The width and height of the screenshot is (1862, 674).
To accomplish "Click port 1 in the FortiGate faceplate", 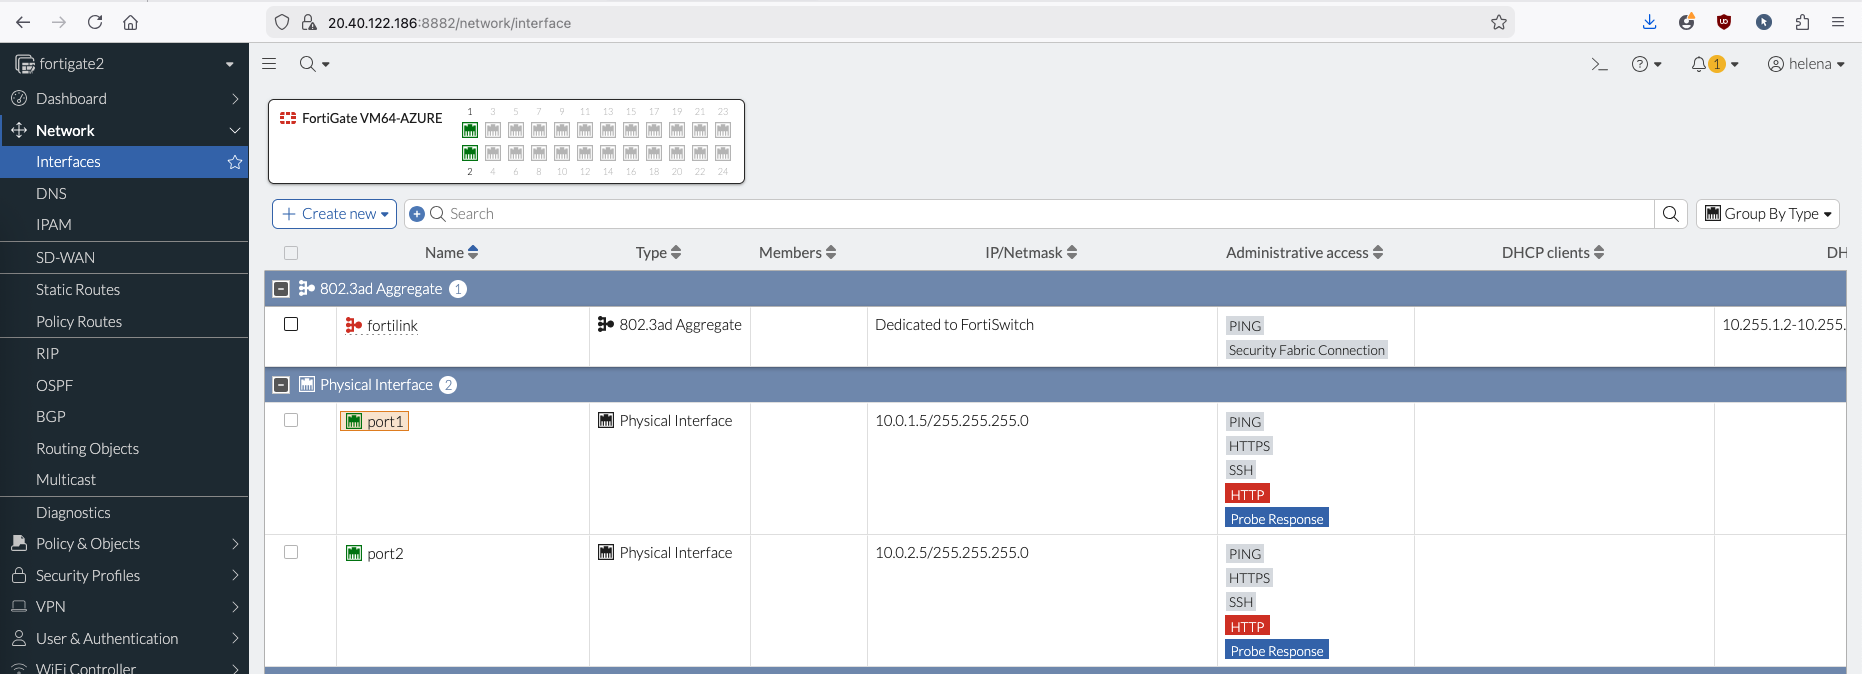I will click(470, 130).
